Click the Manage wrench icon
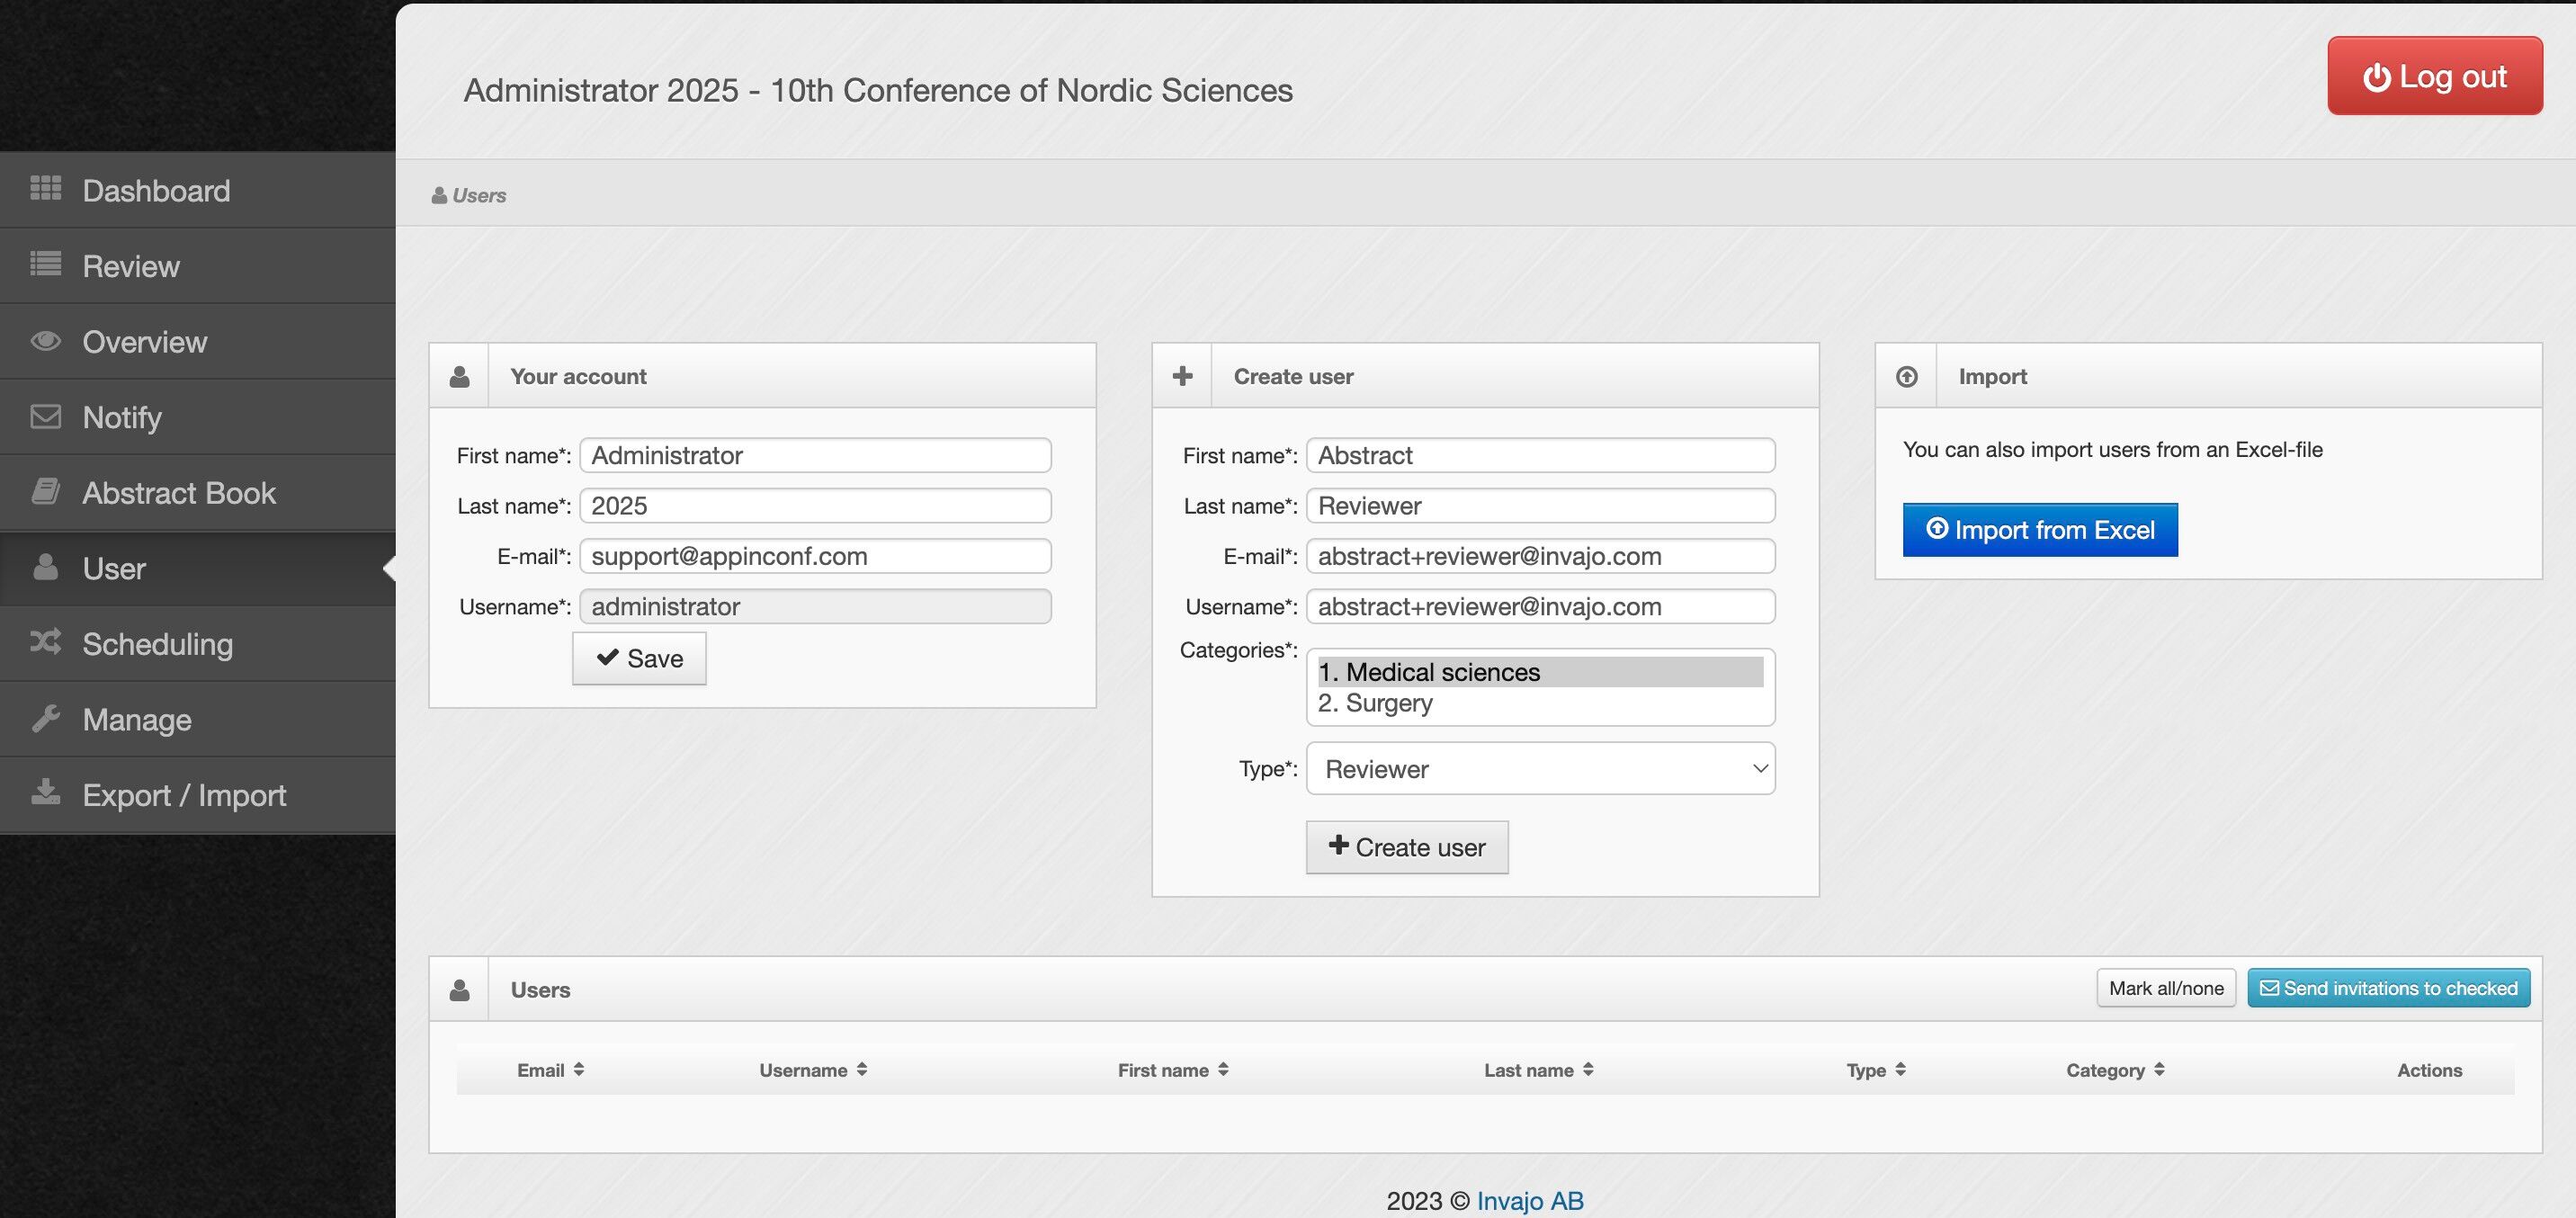The height and width of the screenshot is (1218, 2576). coord(45,718)
